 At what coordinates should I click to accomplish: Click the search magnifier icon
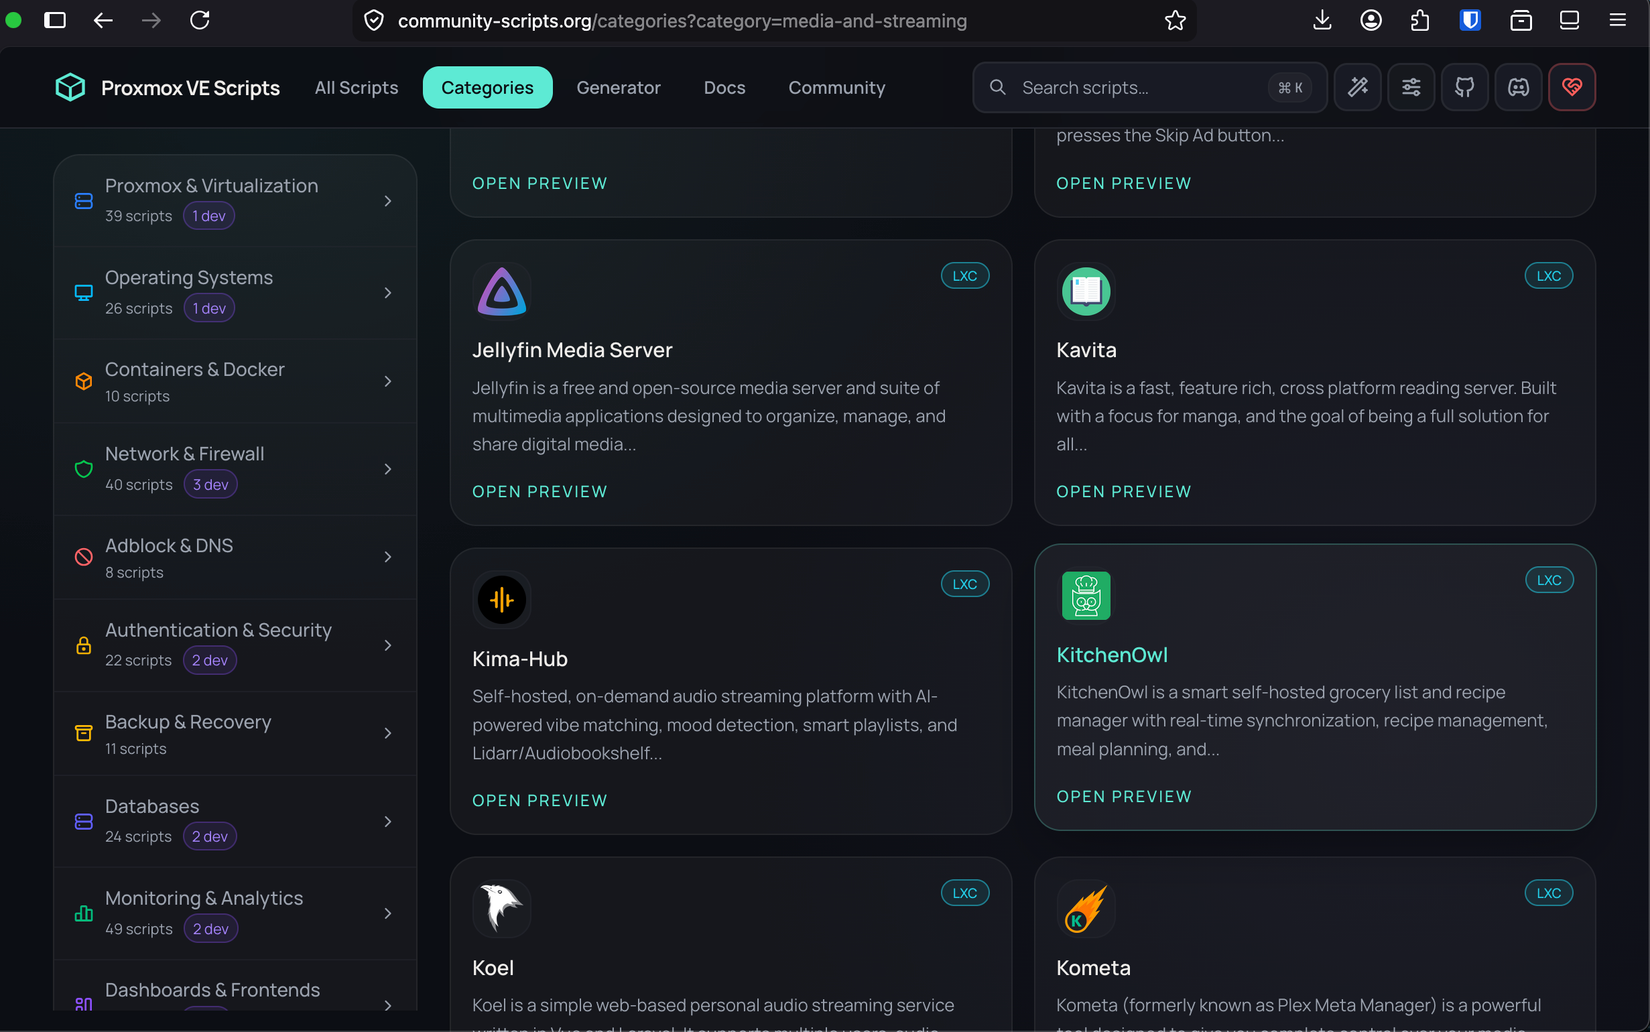click(997, 87)
